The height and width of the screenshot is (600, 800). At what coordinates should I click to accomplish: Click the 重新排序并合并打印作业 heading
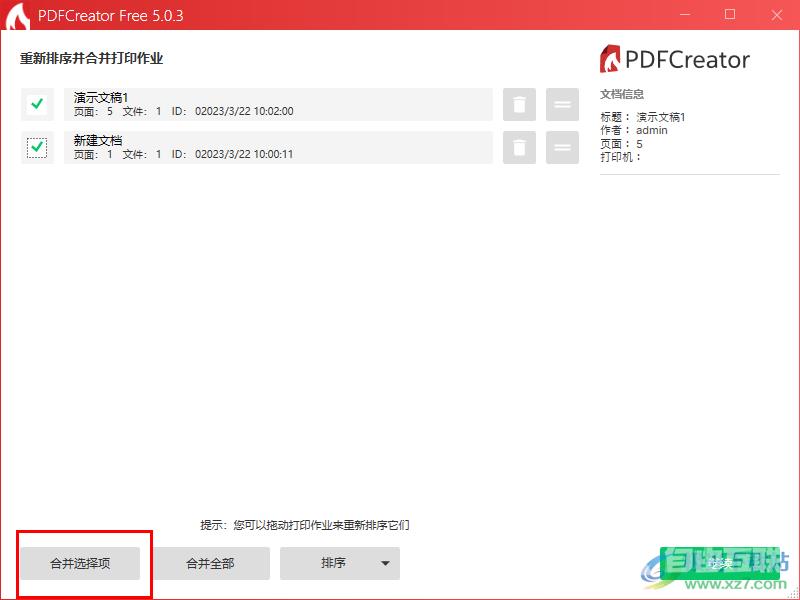[x=92, y=58]
